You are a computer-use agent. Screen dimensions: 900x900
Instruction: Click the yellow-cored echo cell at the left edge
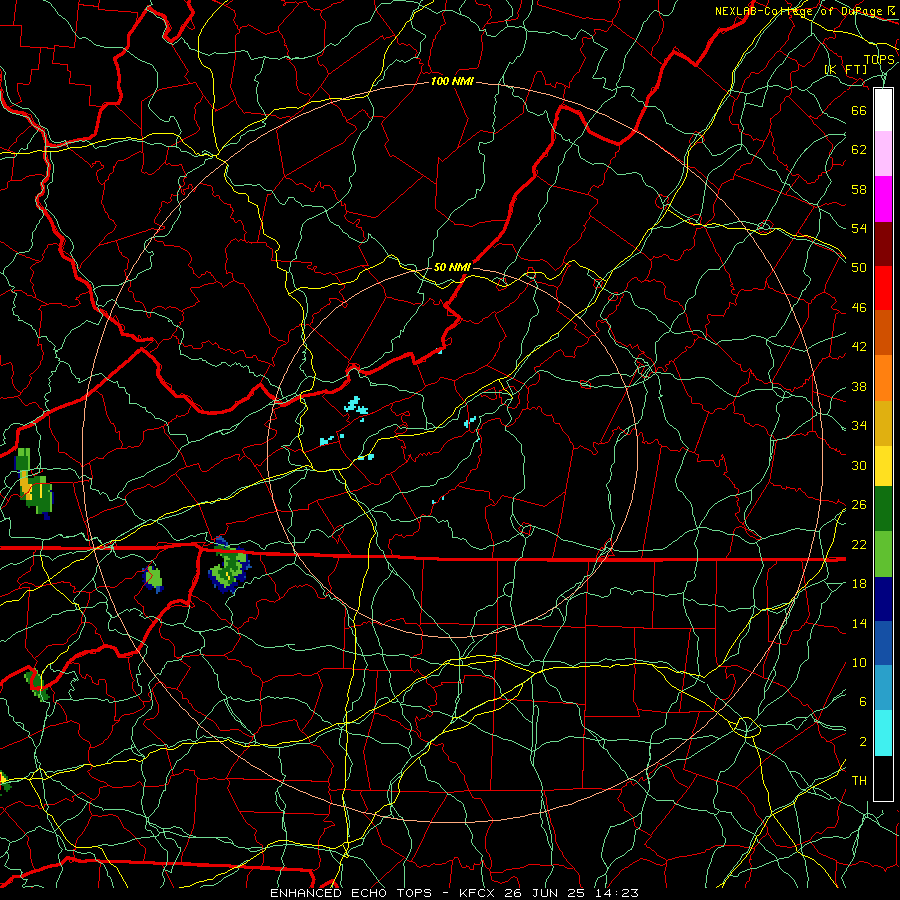coord(33,484)
